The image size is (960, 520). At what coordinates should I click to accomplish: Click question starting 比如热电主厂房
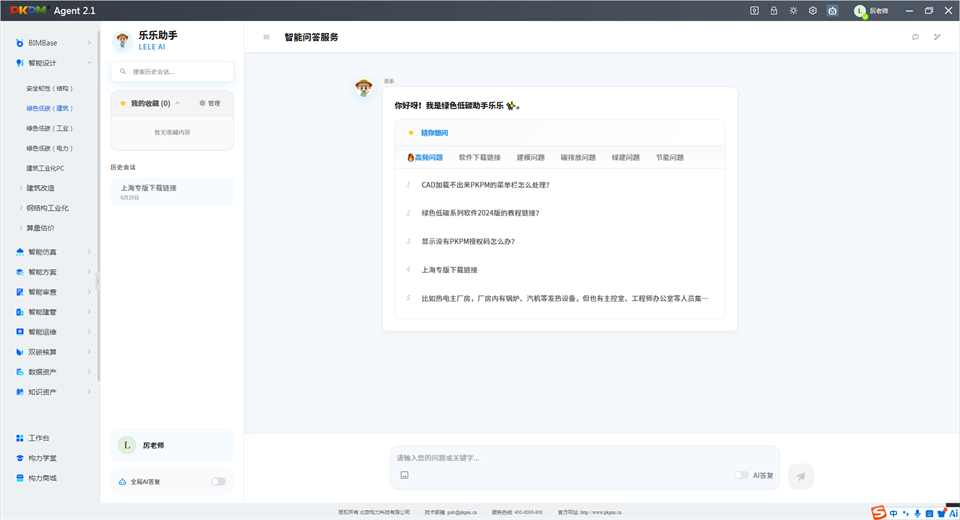click(564, 298)
